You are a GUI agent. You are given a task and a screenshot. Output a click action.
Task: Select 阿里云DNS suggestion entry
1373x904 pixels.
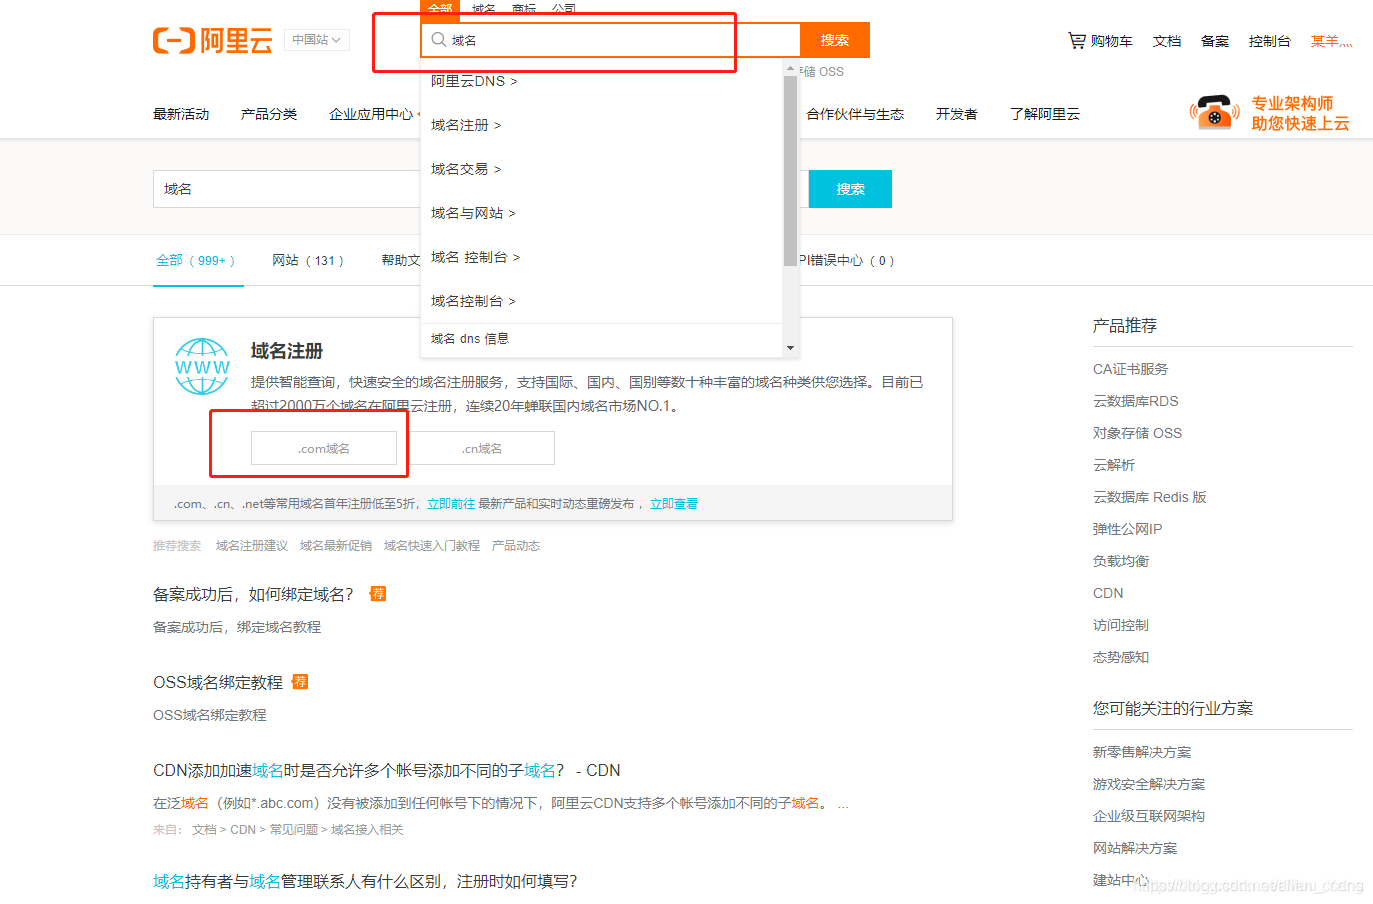(470, 81)
